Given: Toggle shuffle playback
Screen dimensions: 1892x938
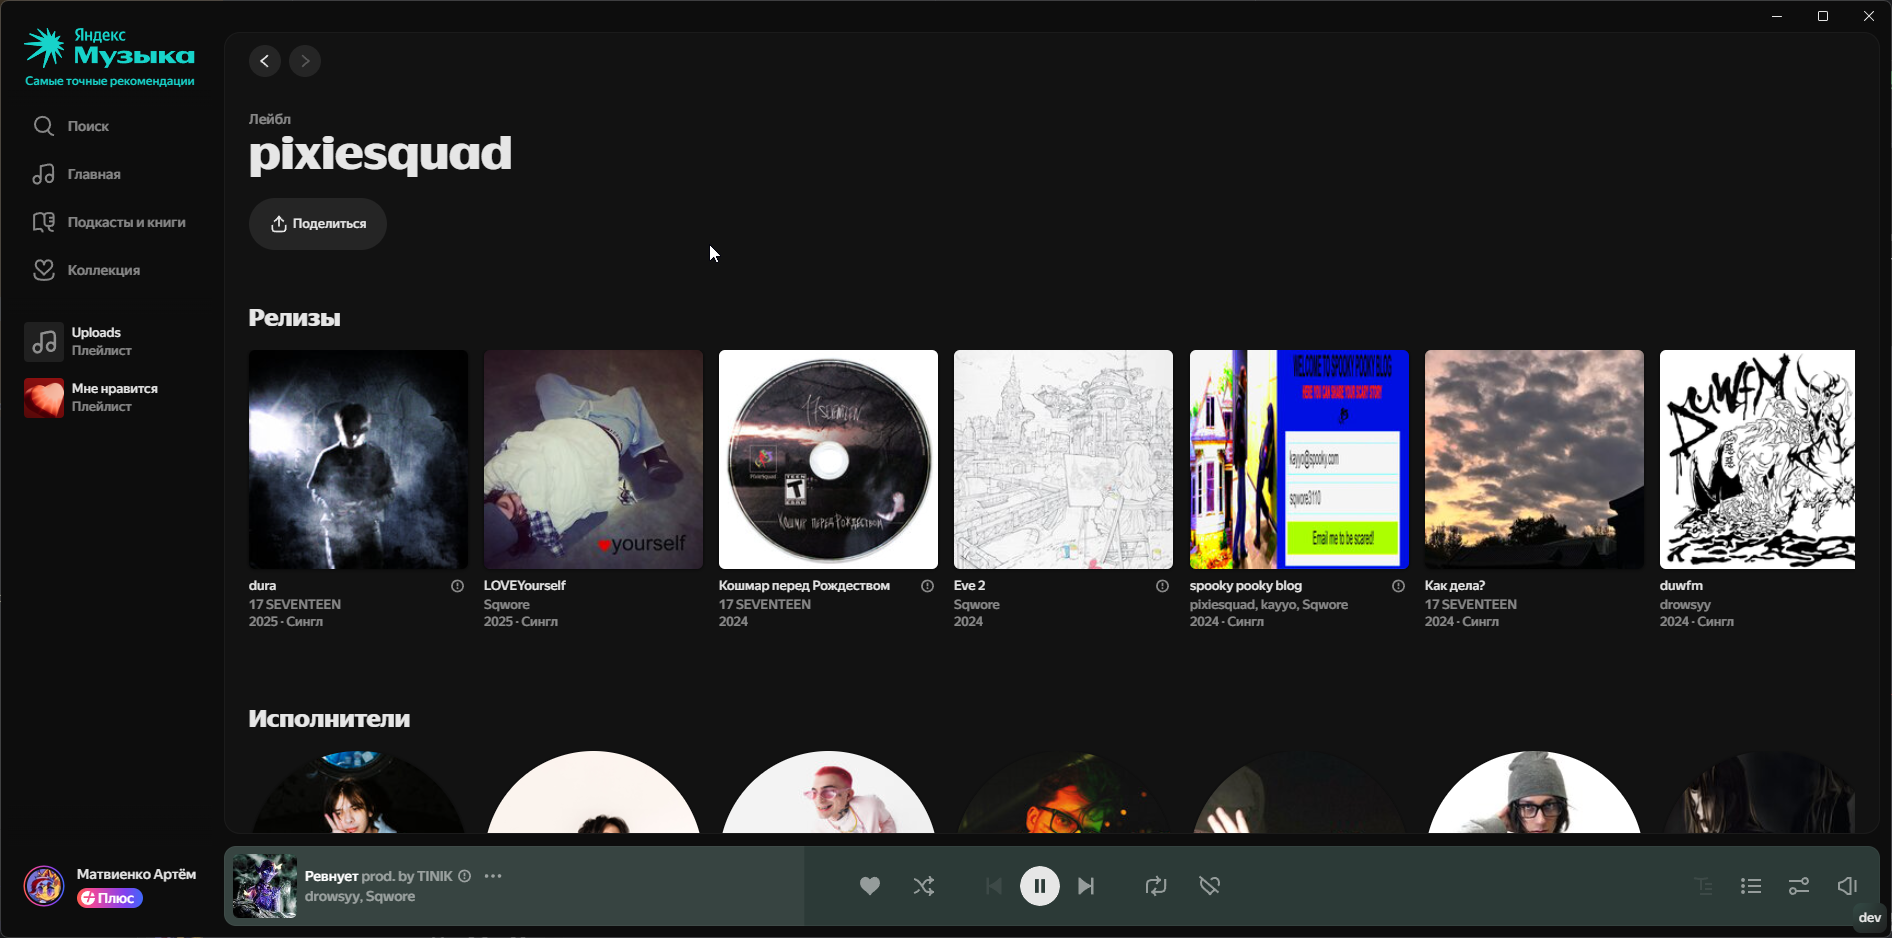Looking at the screenshot, I should (x=924, y=886).
